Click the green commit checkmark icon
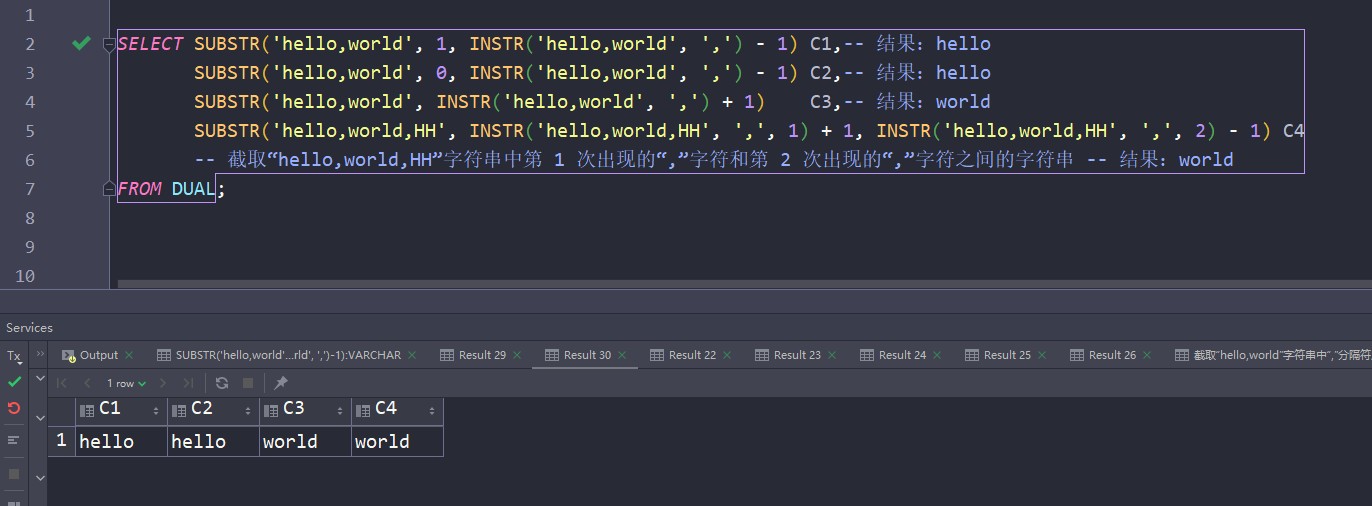The image size is (1372, 506). 14,382
